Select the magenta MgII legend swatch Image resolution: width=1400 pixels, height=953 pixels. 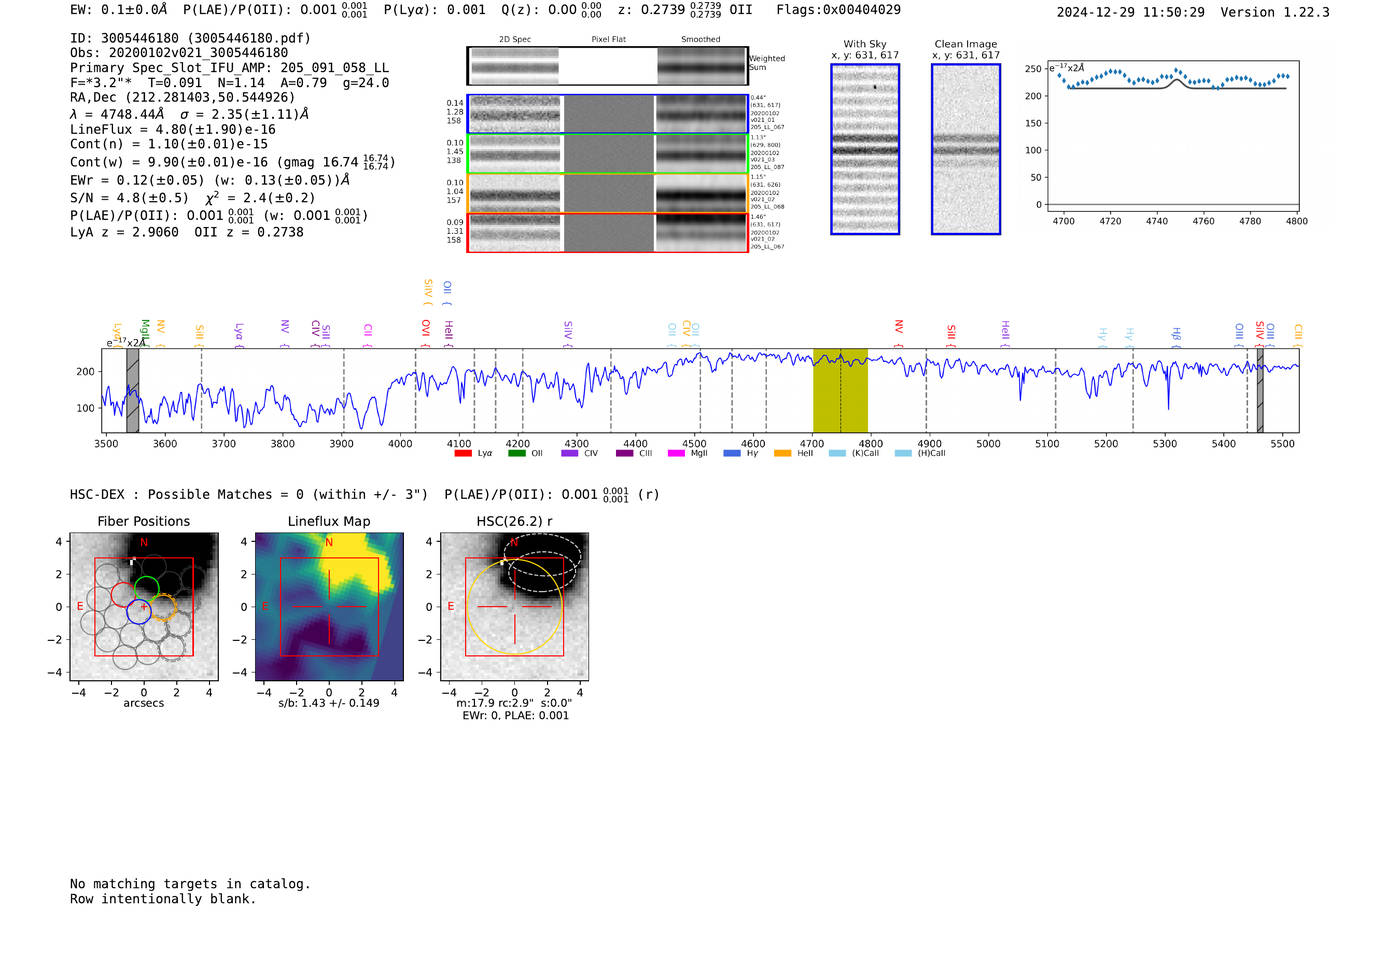tap(677, 453)
